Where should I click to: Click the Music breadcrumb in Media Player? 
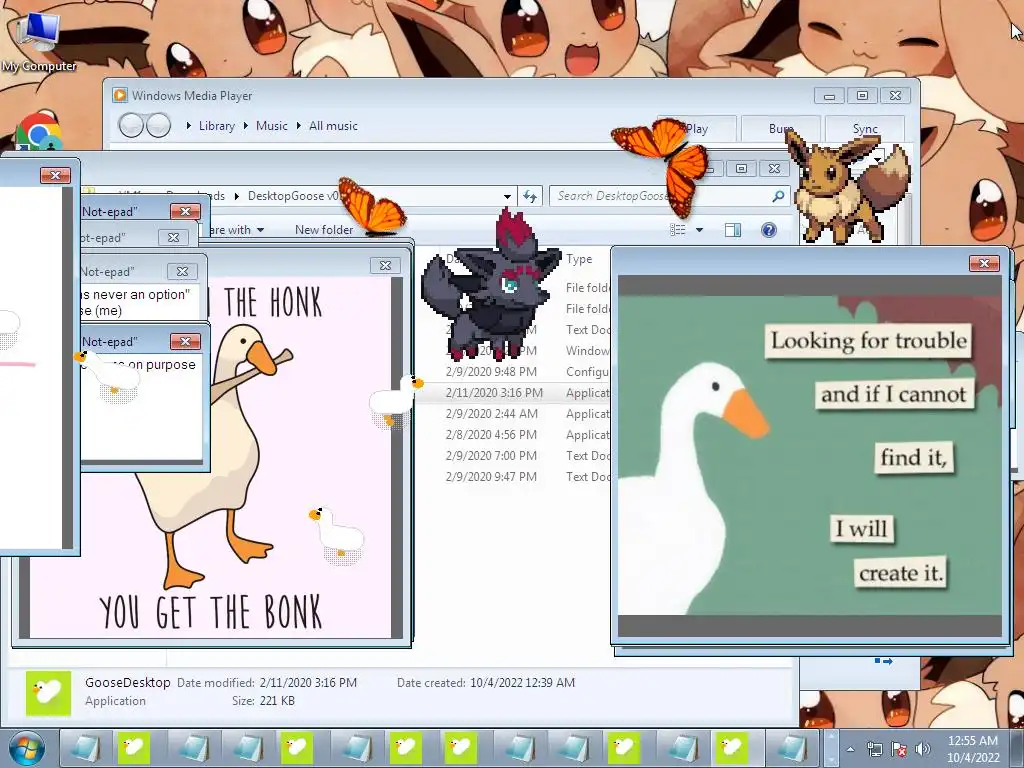click(272, 125)
